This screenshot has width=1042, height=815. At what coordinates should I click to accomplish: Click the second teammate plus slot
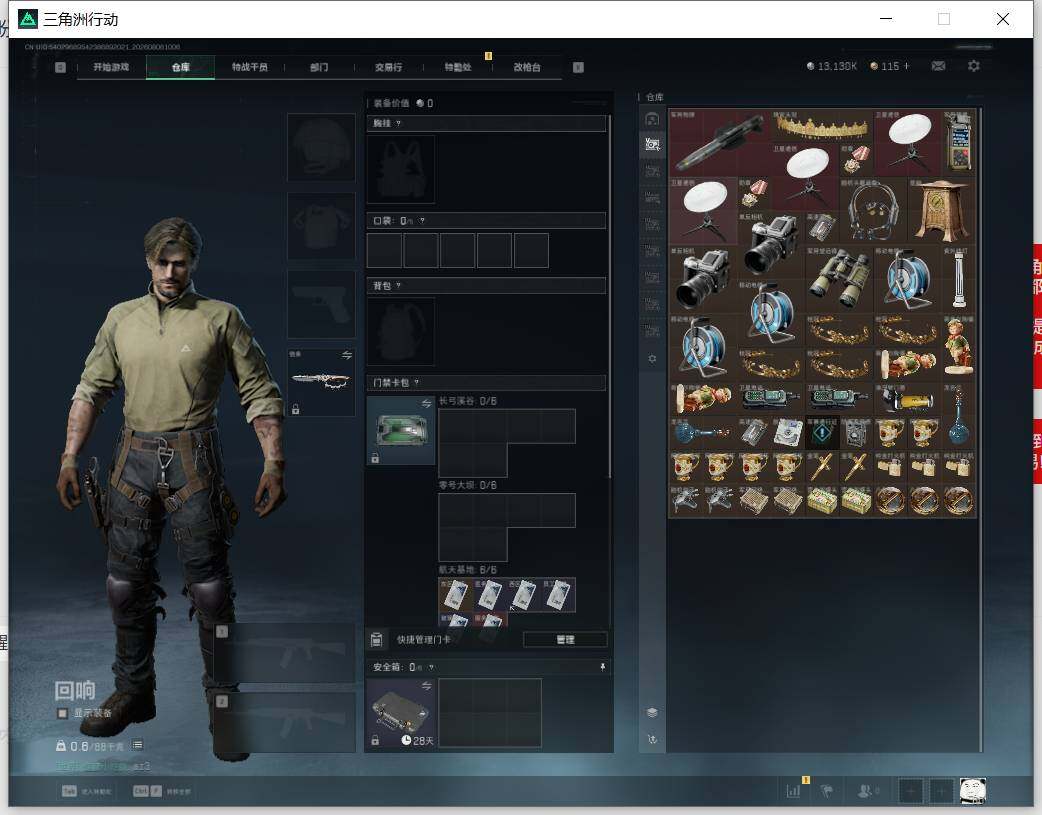pos(940,791)
